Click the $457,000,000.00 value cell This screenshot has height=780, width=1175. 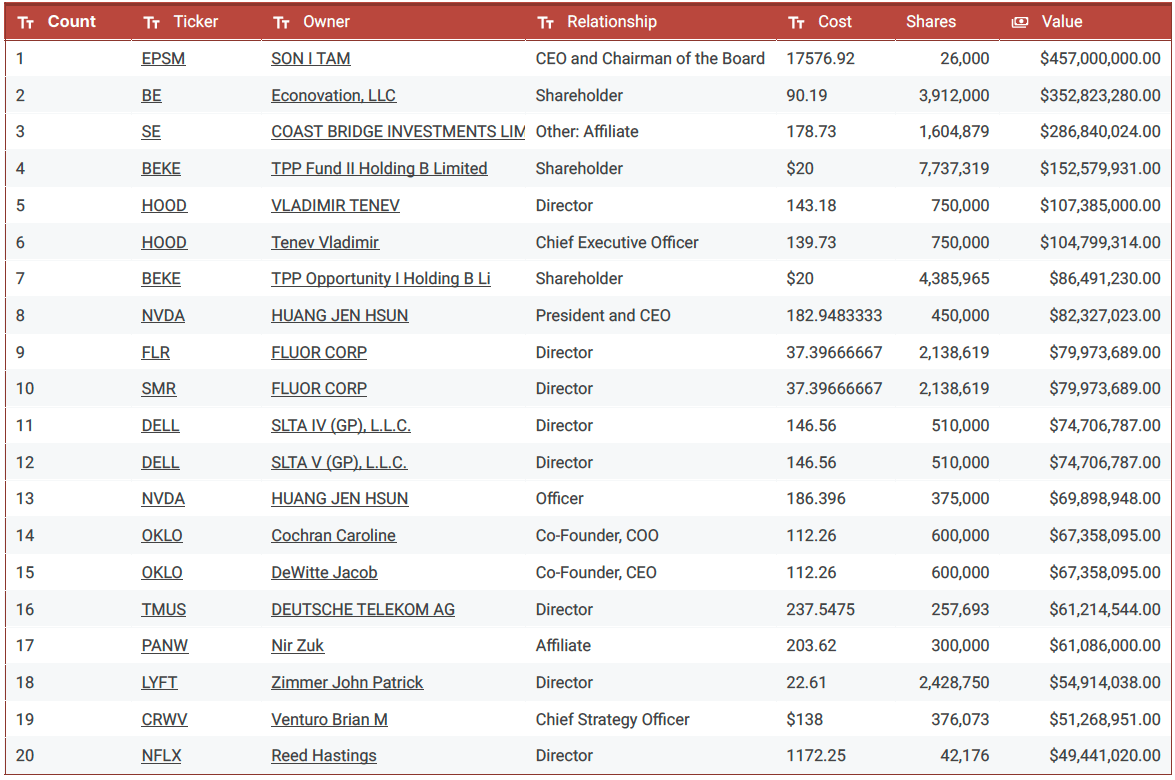point(1100,59)
